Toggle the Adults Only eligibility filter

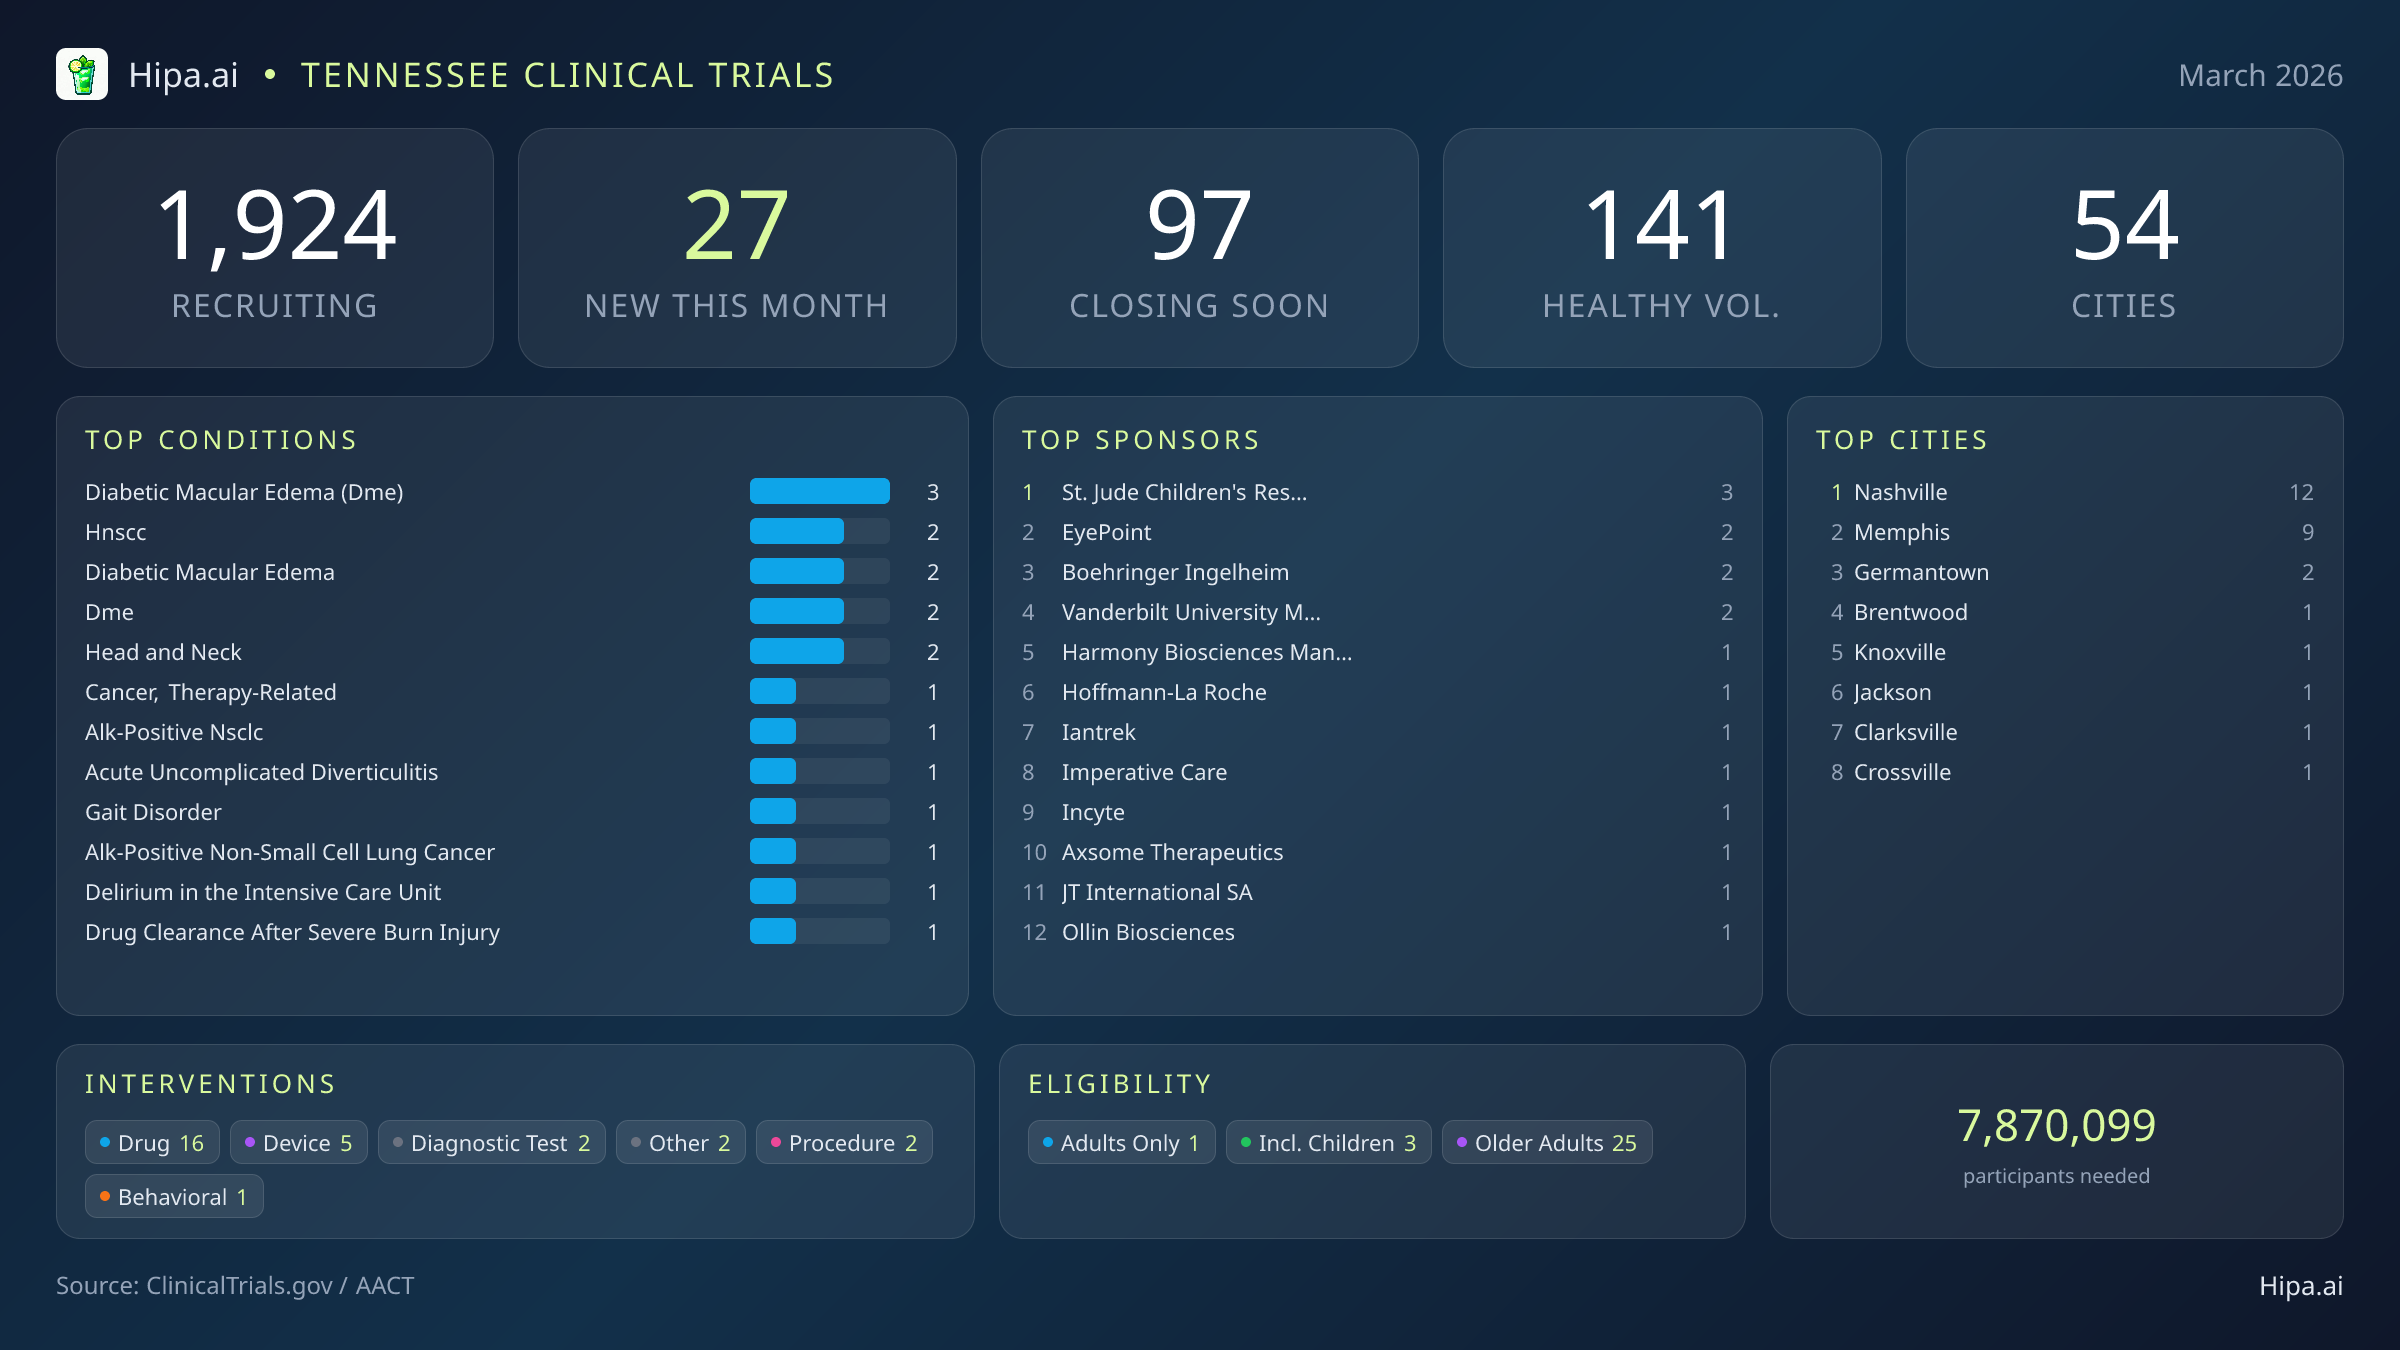[x=1120, y=1142]
